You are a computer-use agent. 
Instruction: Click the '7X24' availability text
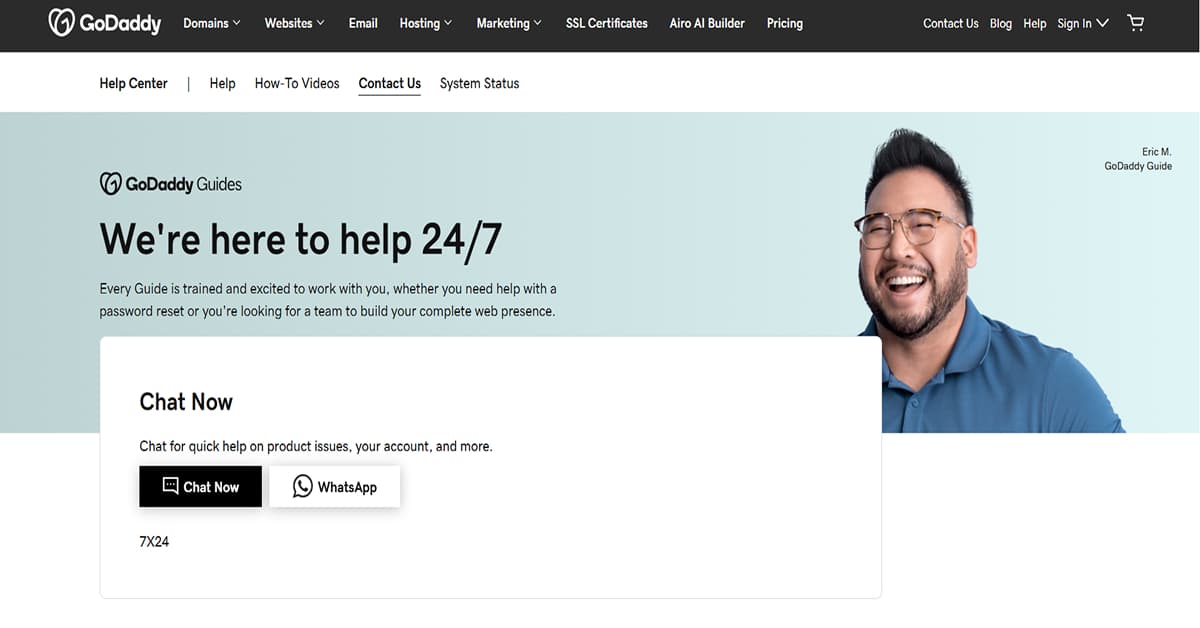click(154, 542)
